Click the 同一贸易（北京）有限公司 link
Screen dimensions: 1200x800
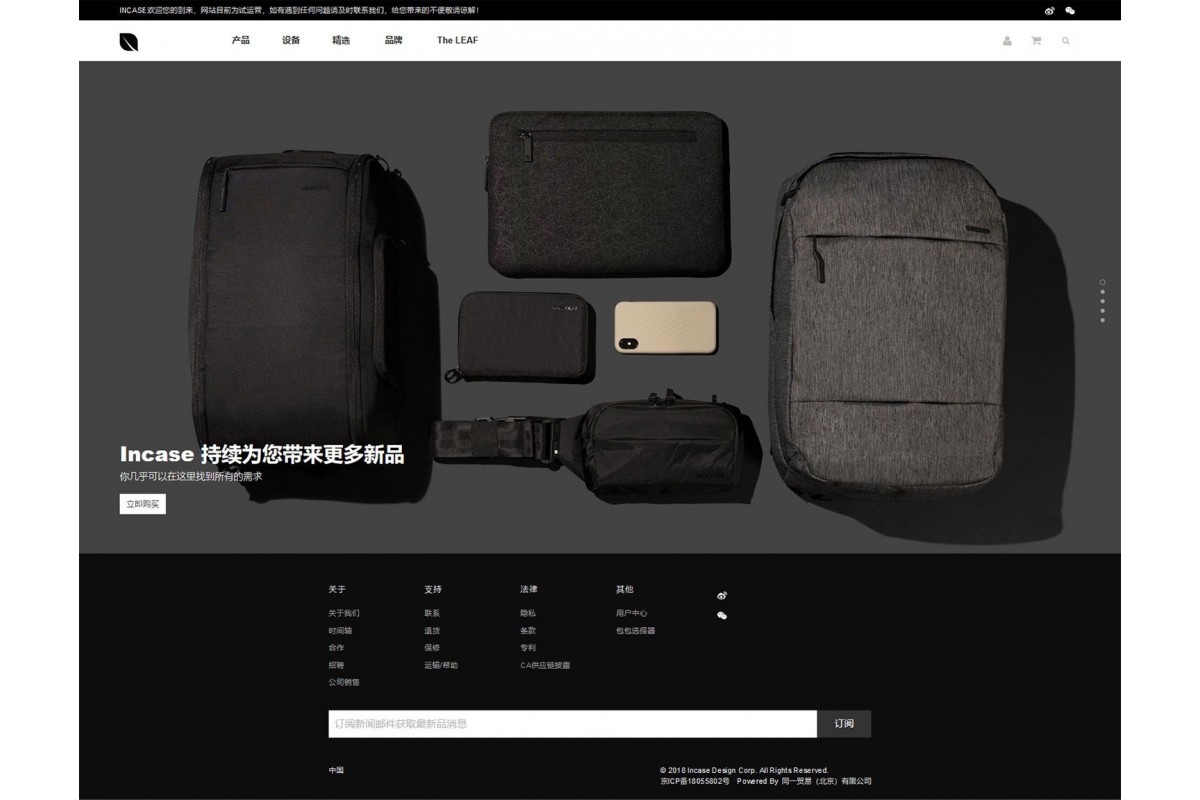point(826,781)
